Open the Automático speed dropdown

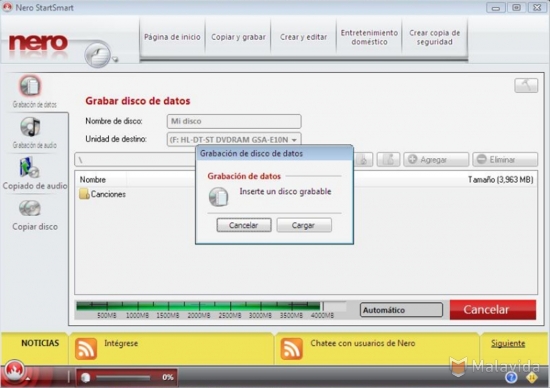tap(401, 310)
